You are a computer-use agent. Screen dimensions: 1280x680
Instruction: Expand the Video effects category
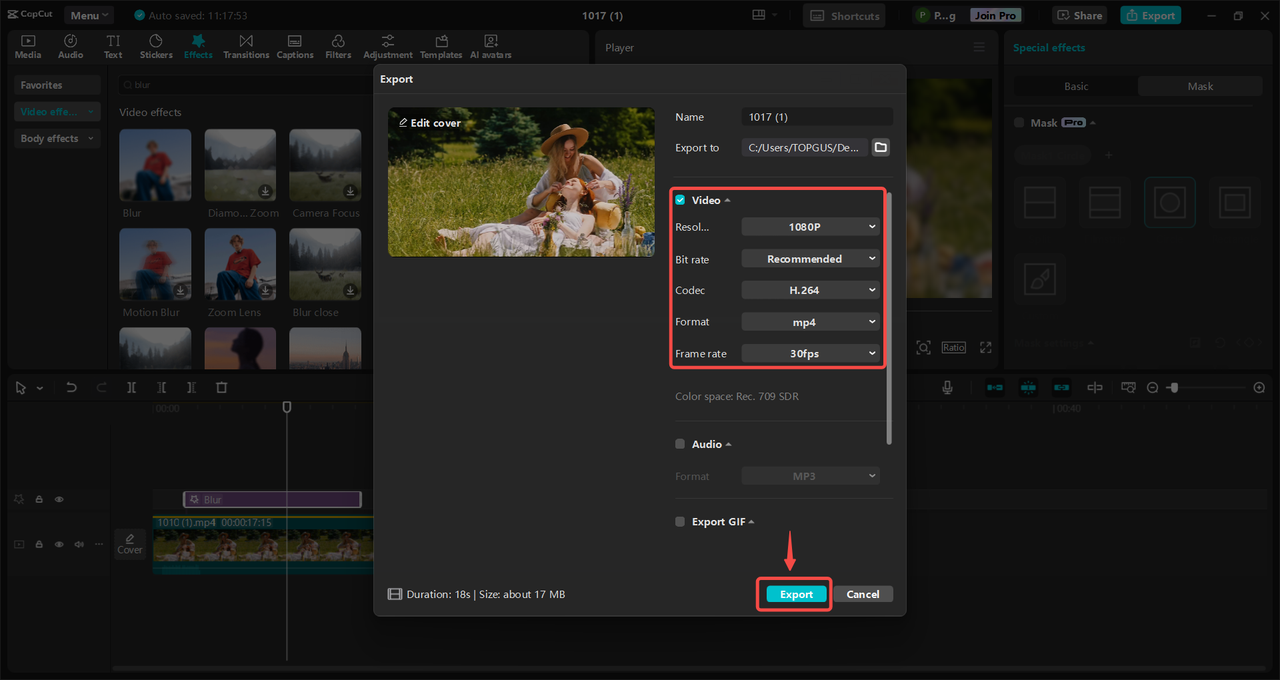point(57,112)
